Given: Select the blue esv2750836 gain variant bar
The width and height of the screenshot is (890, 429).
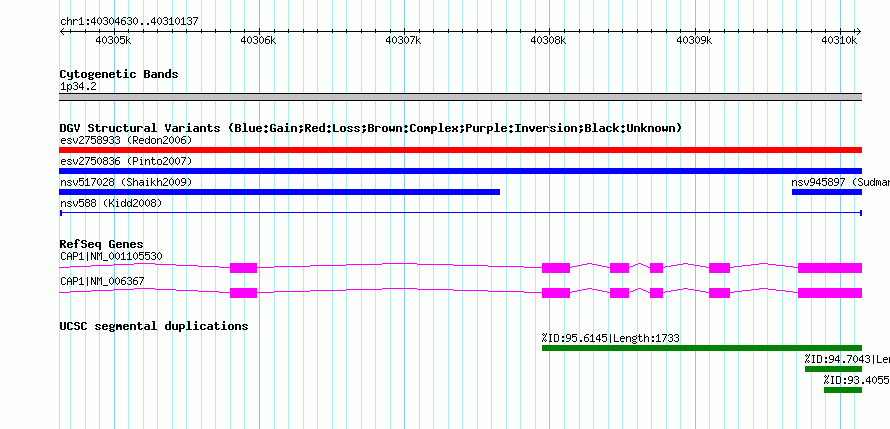Looking at the screenshot, I should (x=460, y=171).
